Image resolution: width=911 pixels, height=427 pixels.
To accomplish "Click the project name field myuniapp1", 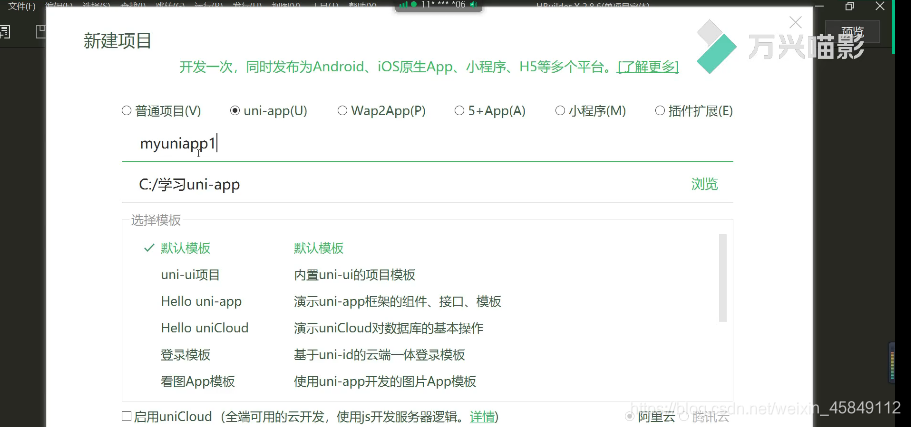I will click(x=427, y=143).
